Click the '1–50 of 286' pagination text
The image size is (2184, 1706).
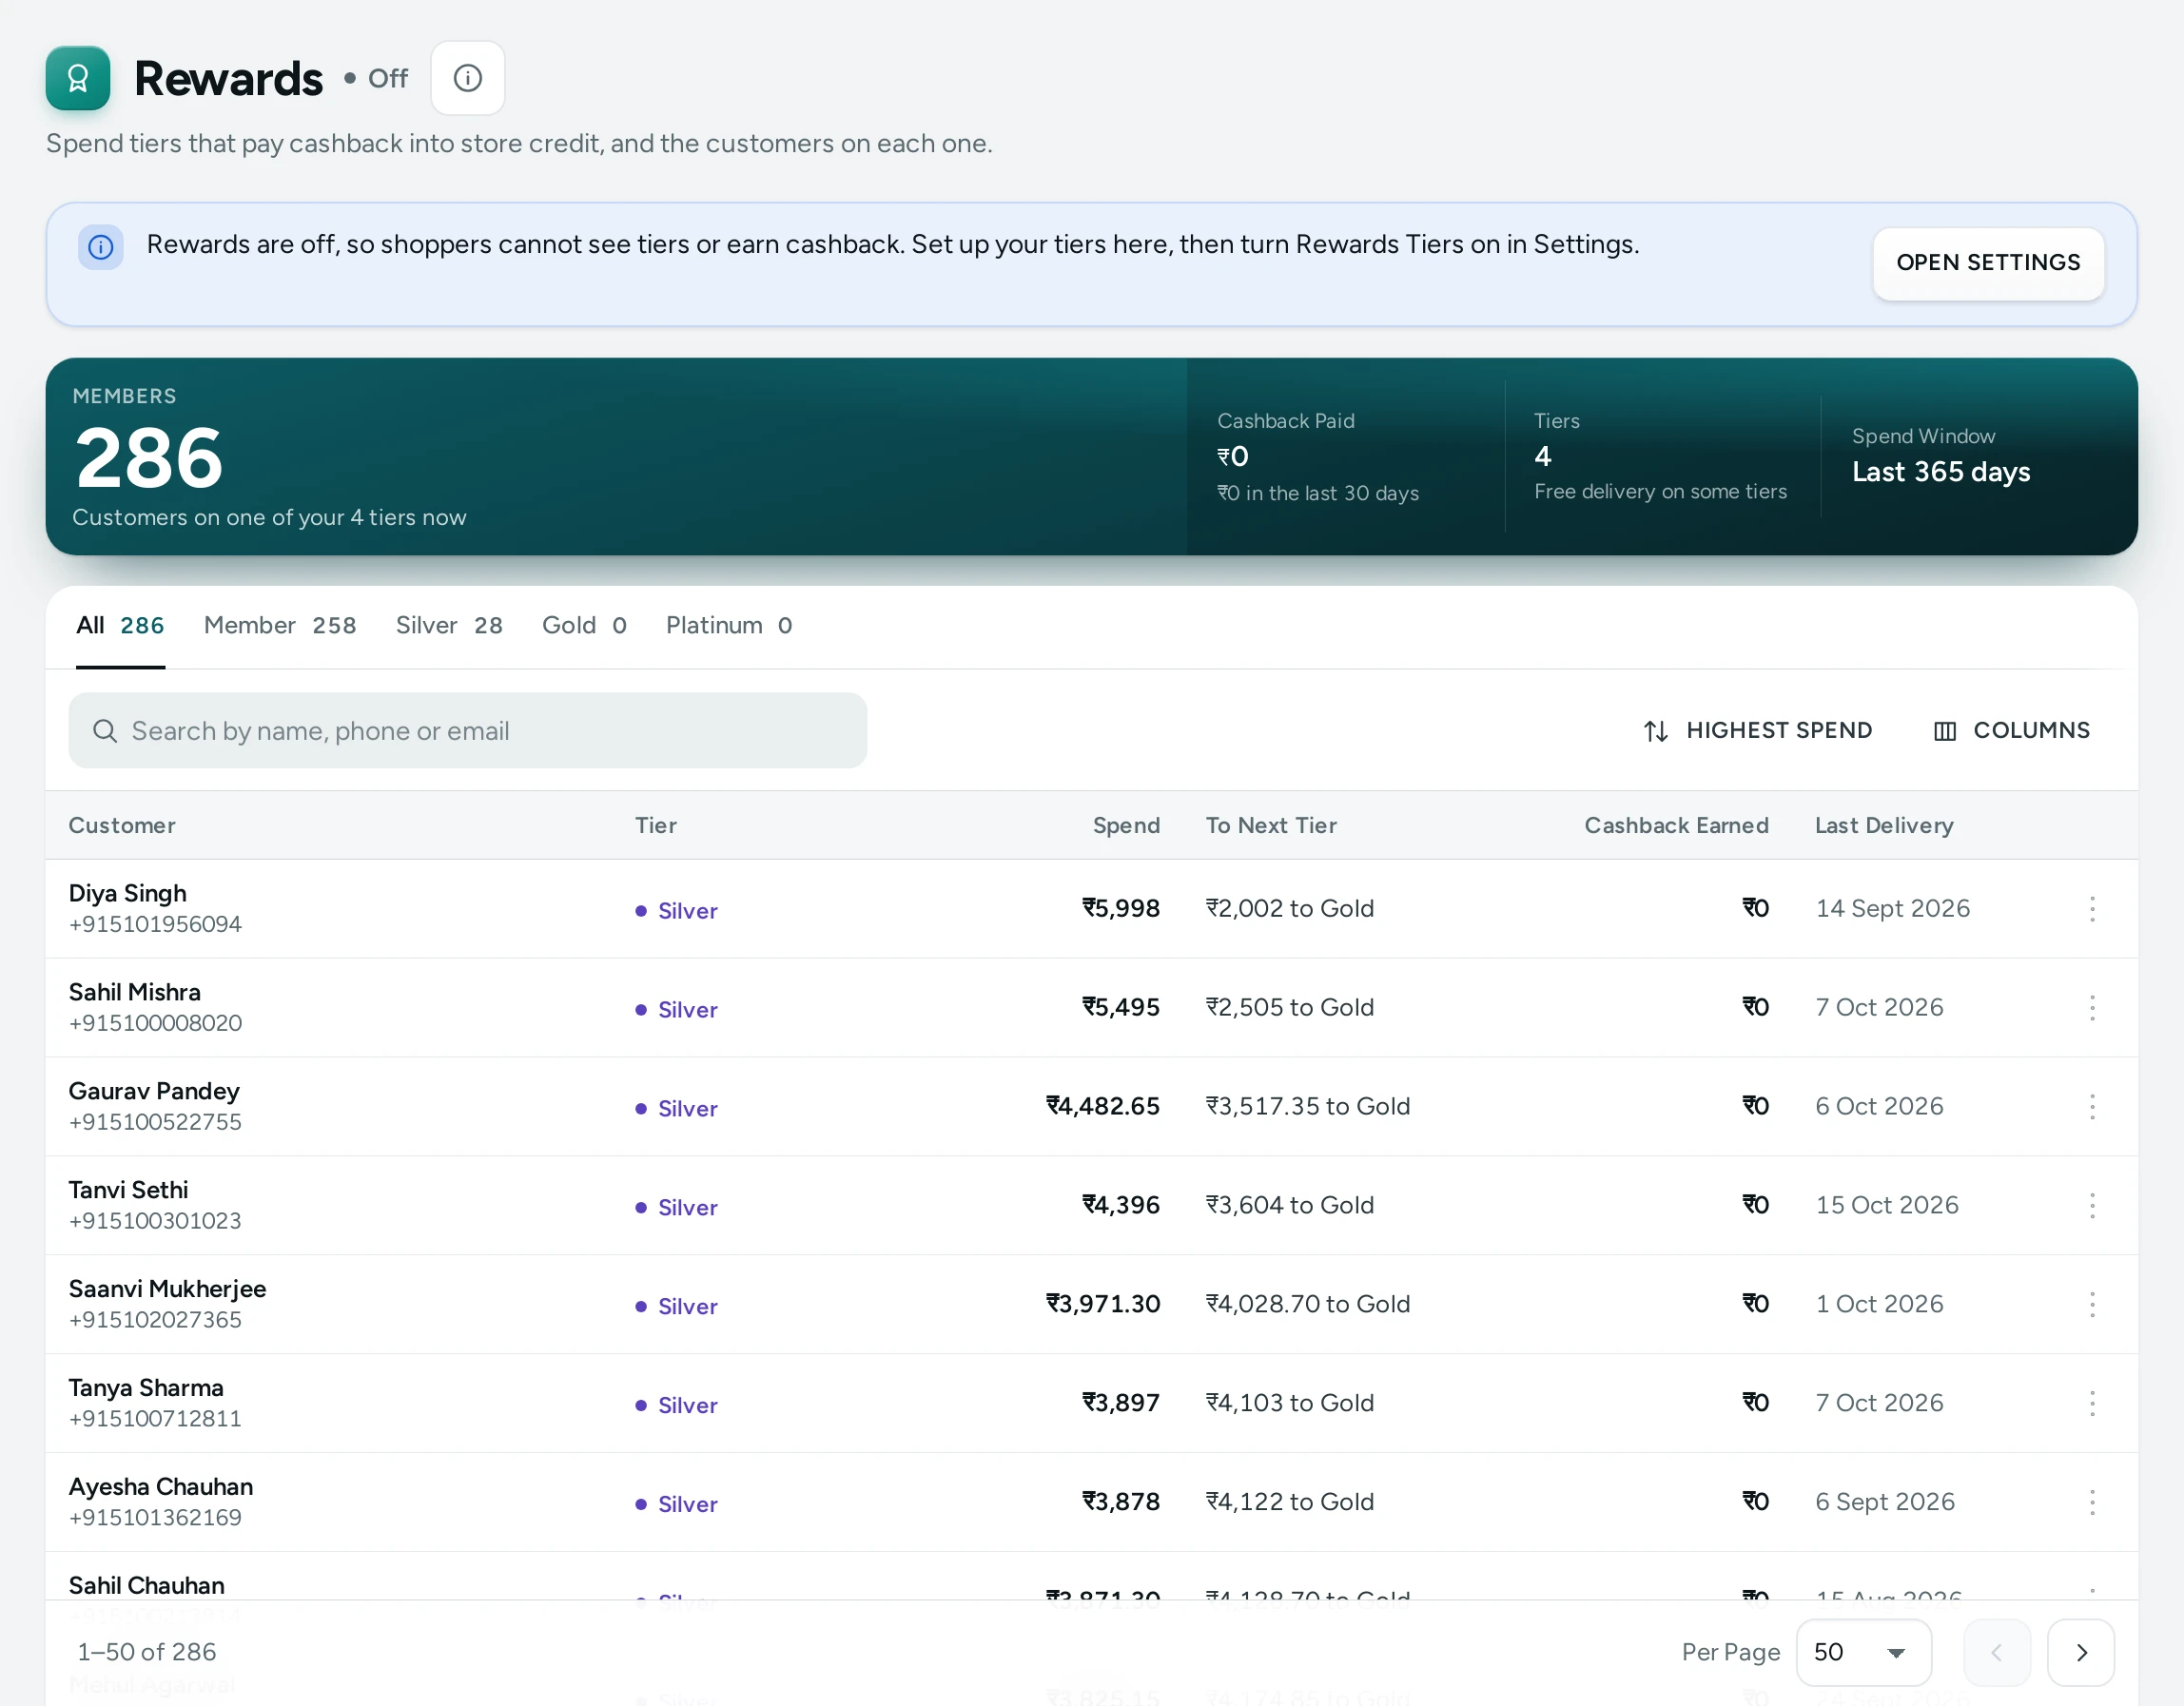[x=147, y=1652]
